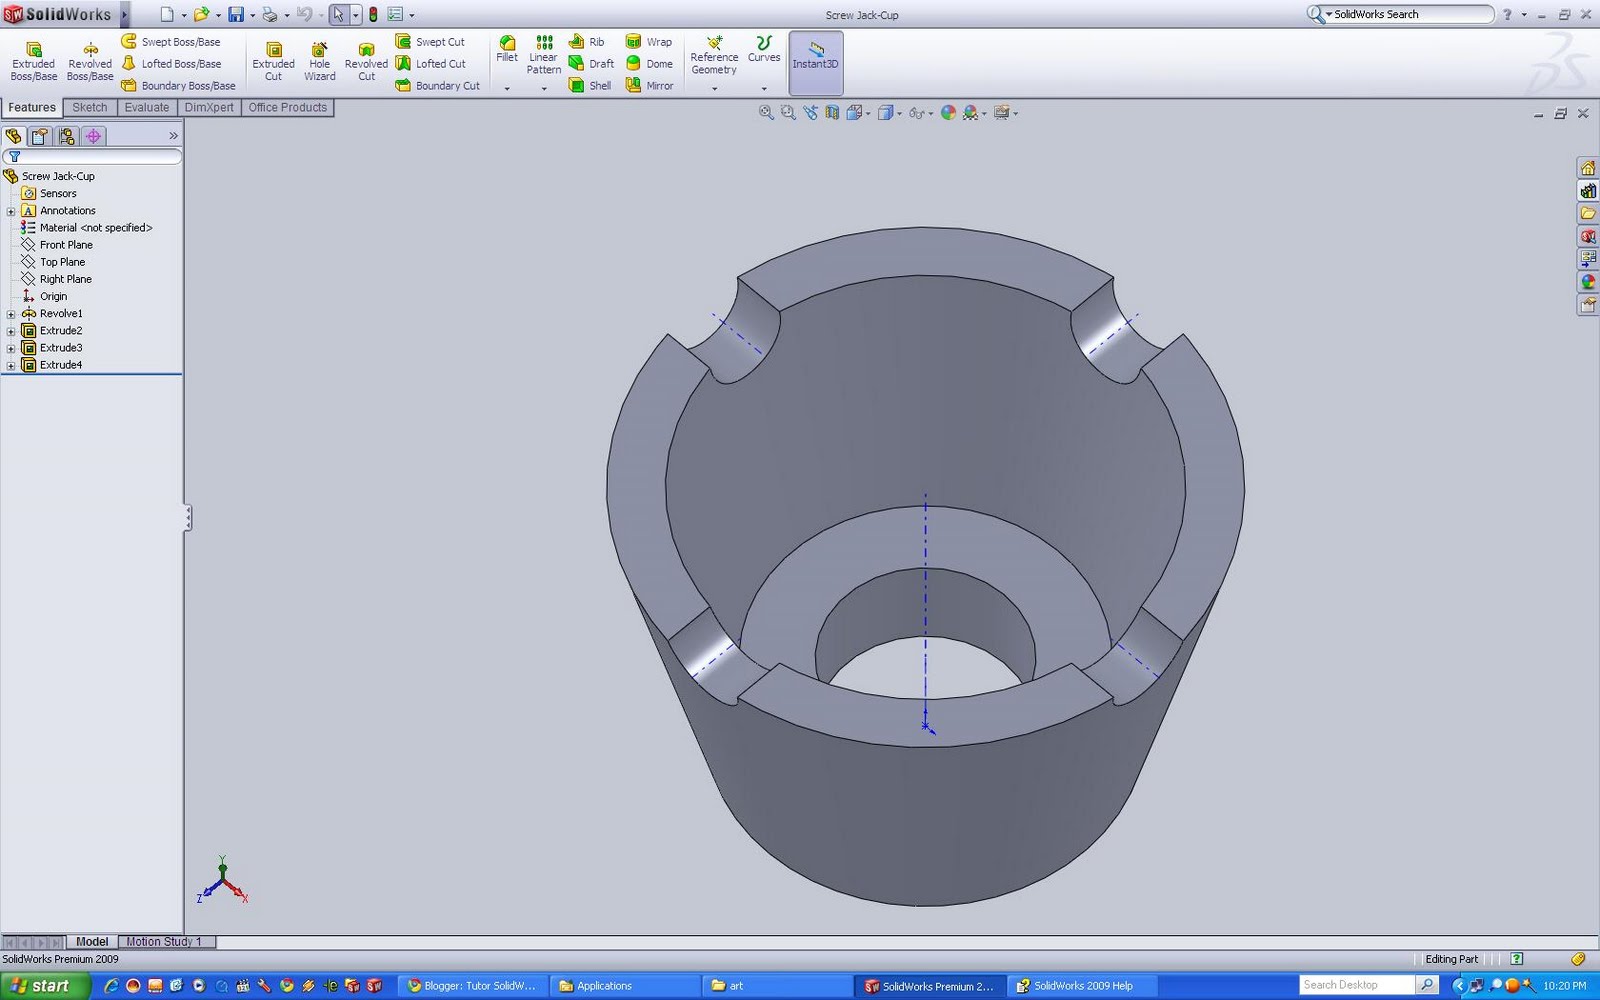Switch to the Motion Study 1 tab
The width and height of the screenshot is (1600, 1000).
[166, 941]
